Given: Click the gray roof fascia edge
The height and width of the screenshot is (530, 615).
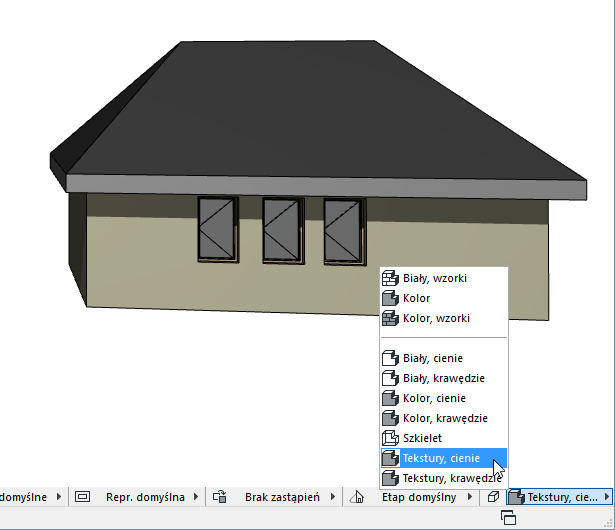Looking at the screenshot, I should [x=326, y=187].
